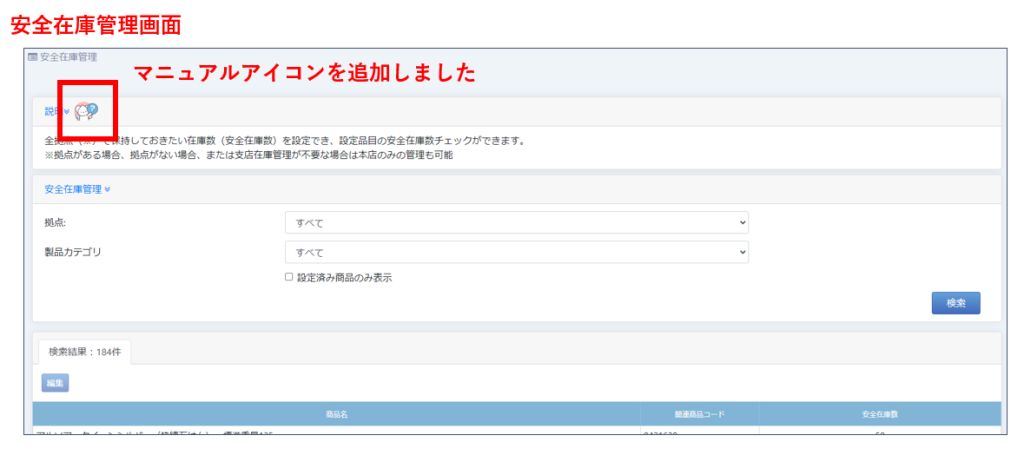The height and width of the screenshot is (462, 1024).
Task: Collapse the 安全在庫管理 search panel header
Action: pos(78,189)
